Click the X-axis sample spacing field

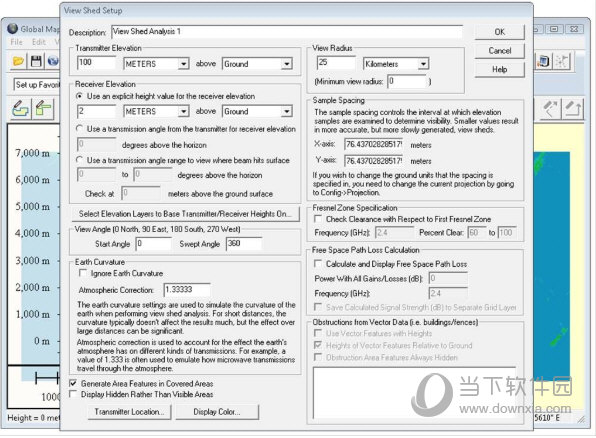click(x=374, y=144)
